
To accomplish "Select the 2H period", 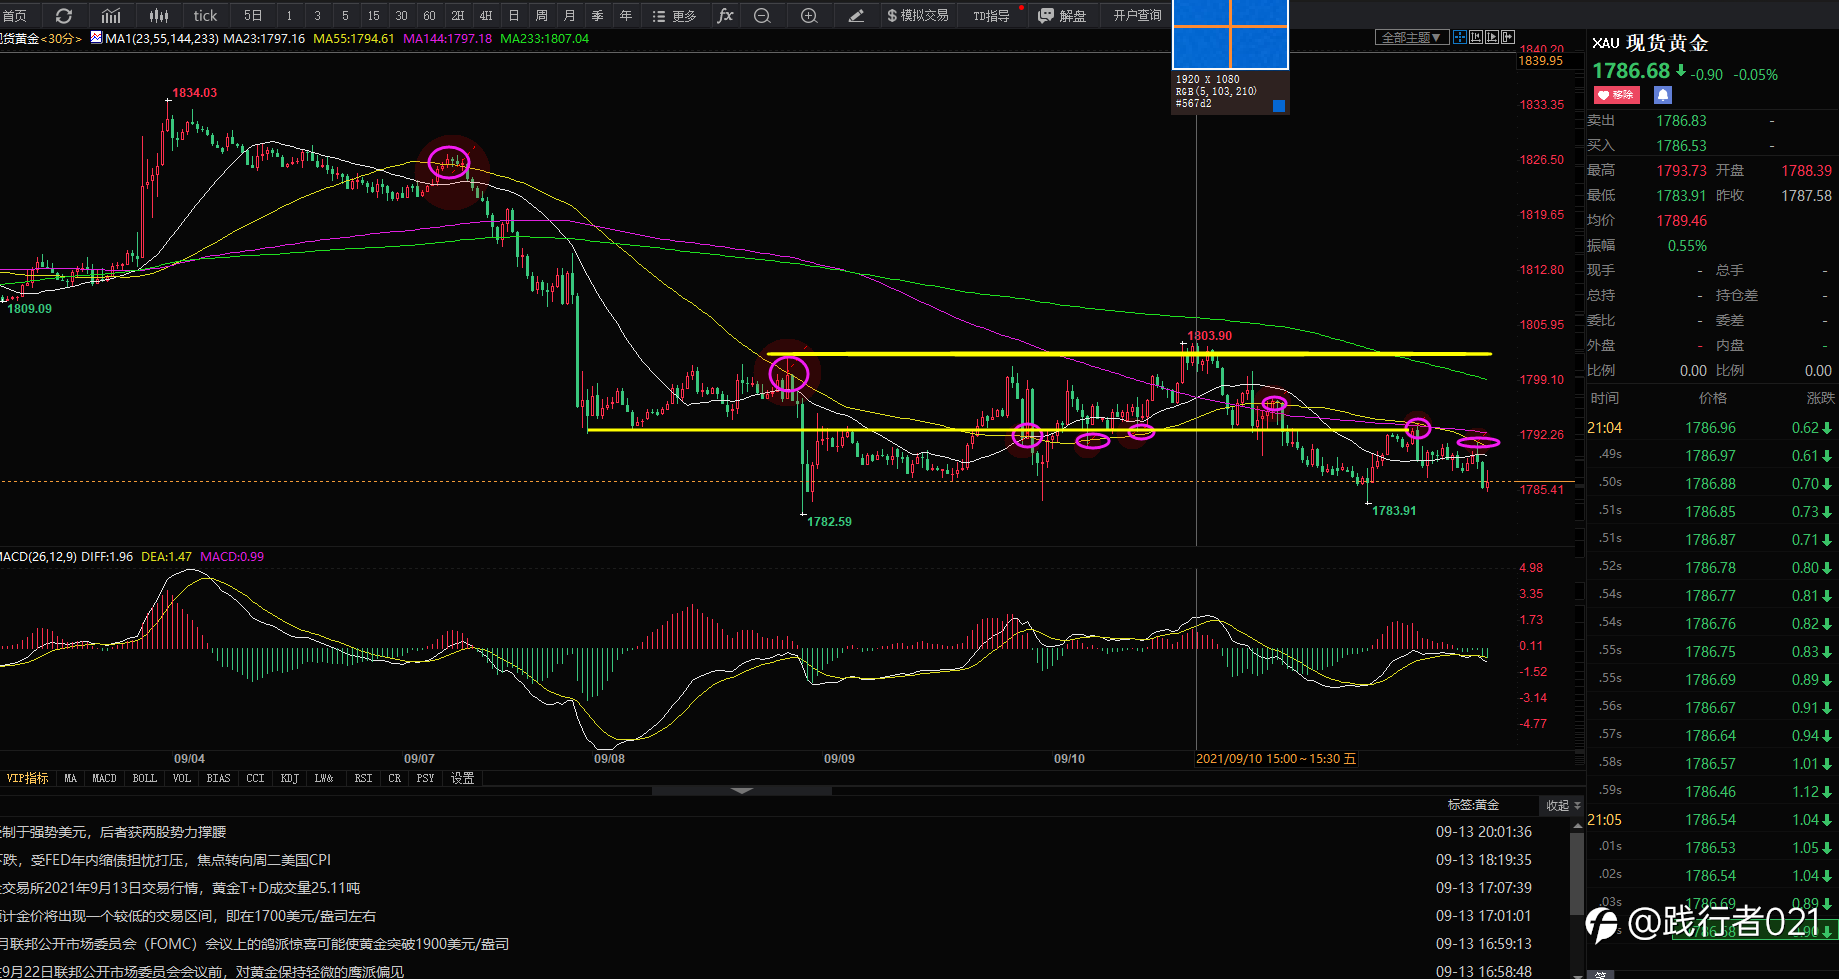I will point(457,16).
